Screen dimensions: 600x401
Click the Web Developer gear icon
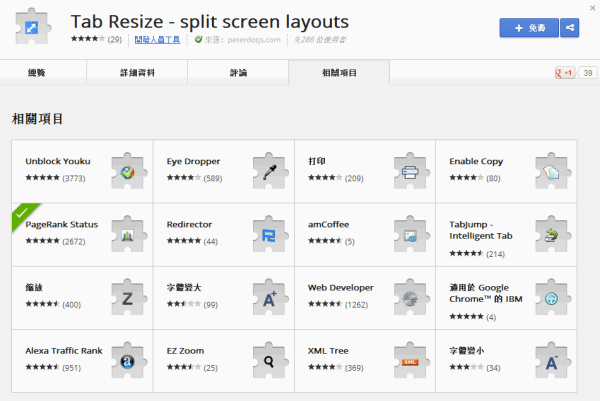pyautogui.click(x=410, y=298)
